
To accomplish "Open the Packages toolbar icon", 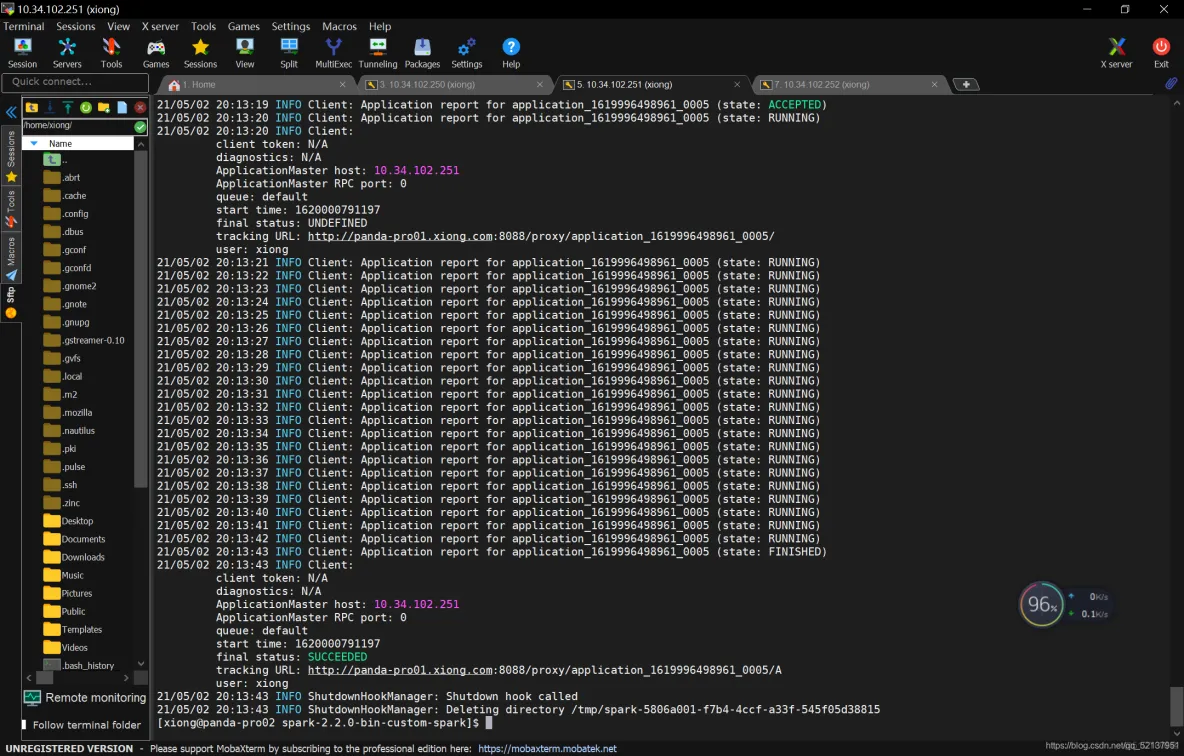I will point(422,53).
